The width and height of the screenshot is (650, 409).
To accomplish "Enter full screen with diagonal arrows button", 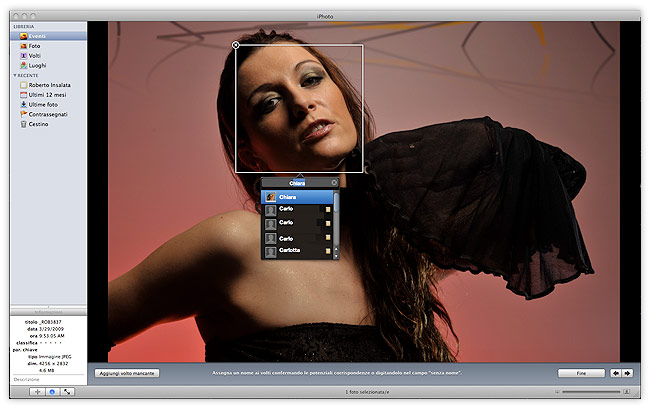I will coord(67,392).
